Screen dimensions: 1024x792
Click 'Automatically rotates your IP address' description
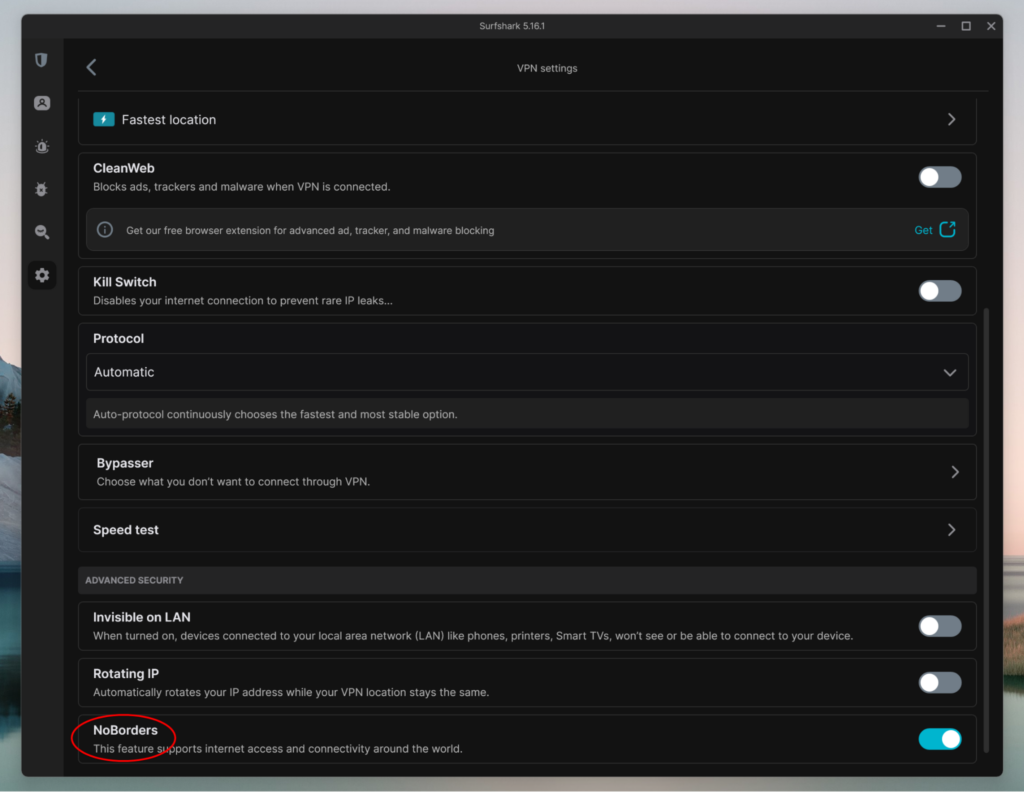click(291, 692)
